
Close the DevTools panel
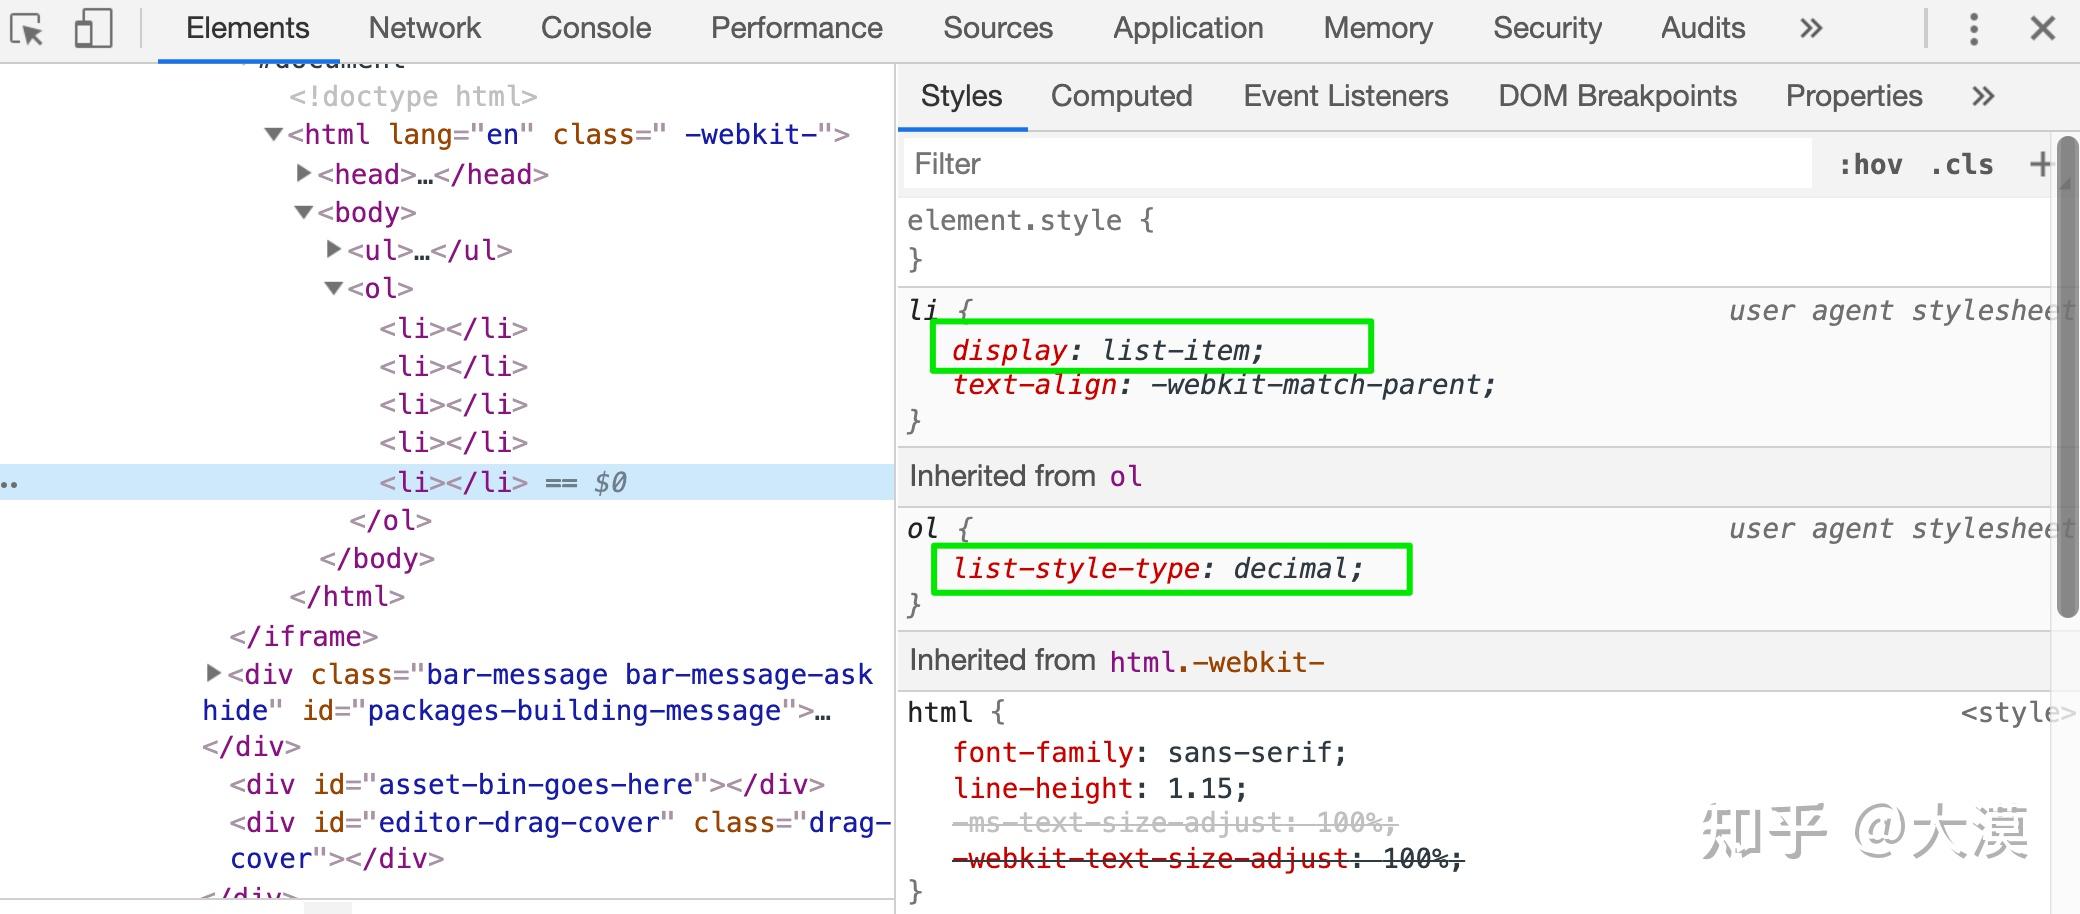click(x=2042, y=29)
